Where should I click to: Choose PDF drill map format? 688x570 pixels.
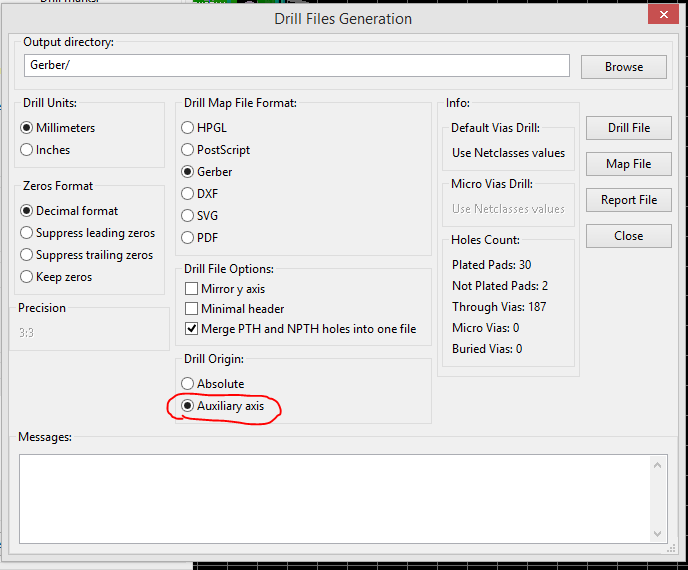pyautogui.click(x=200, y=237)
